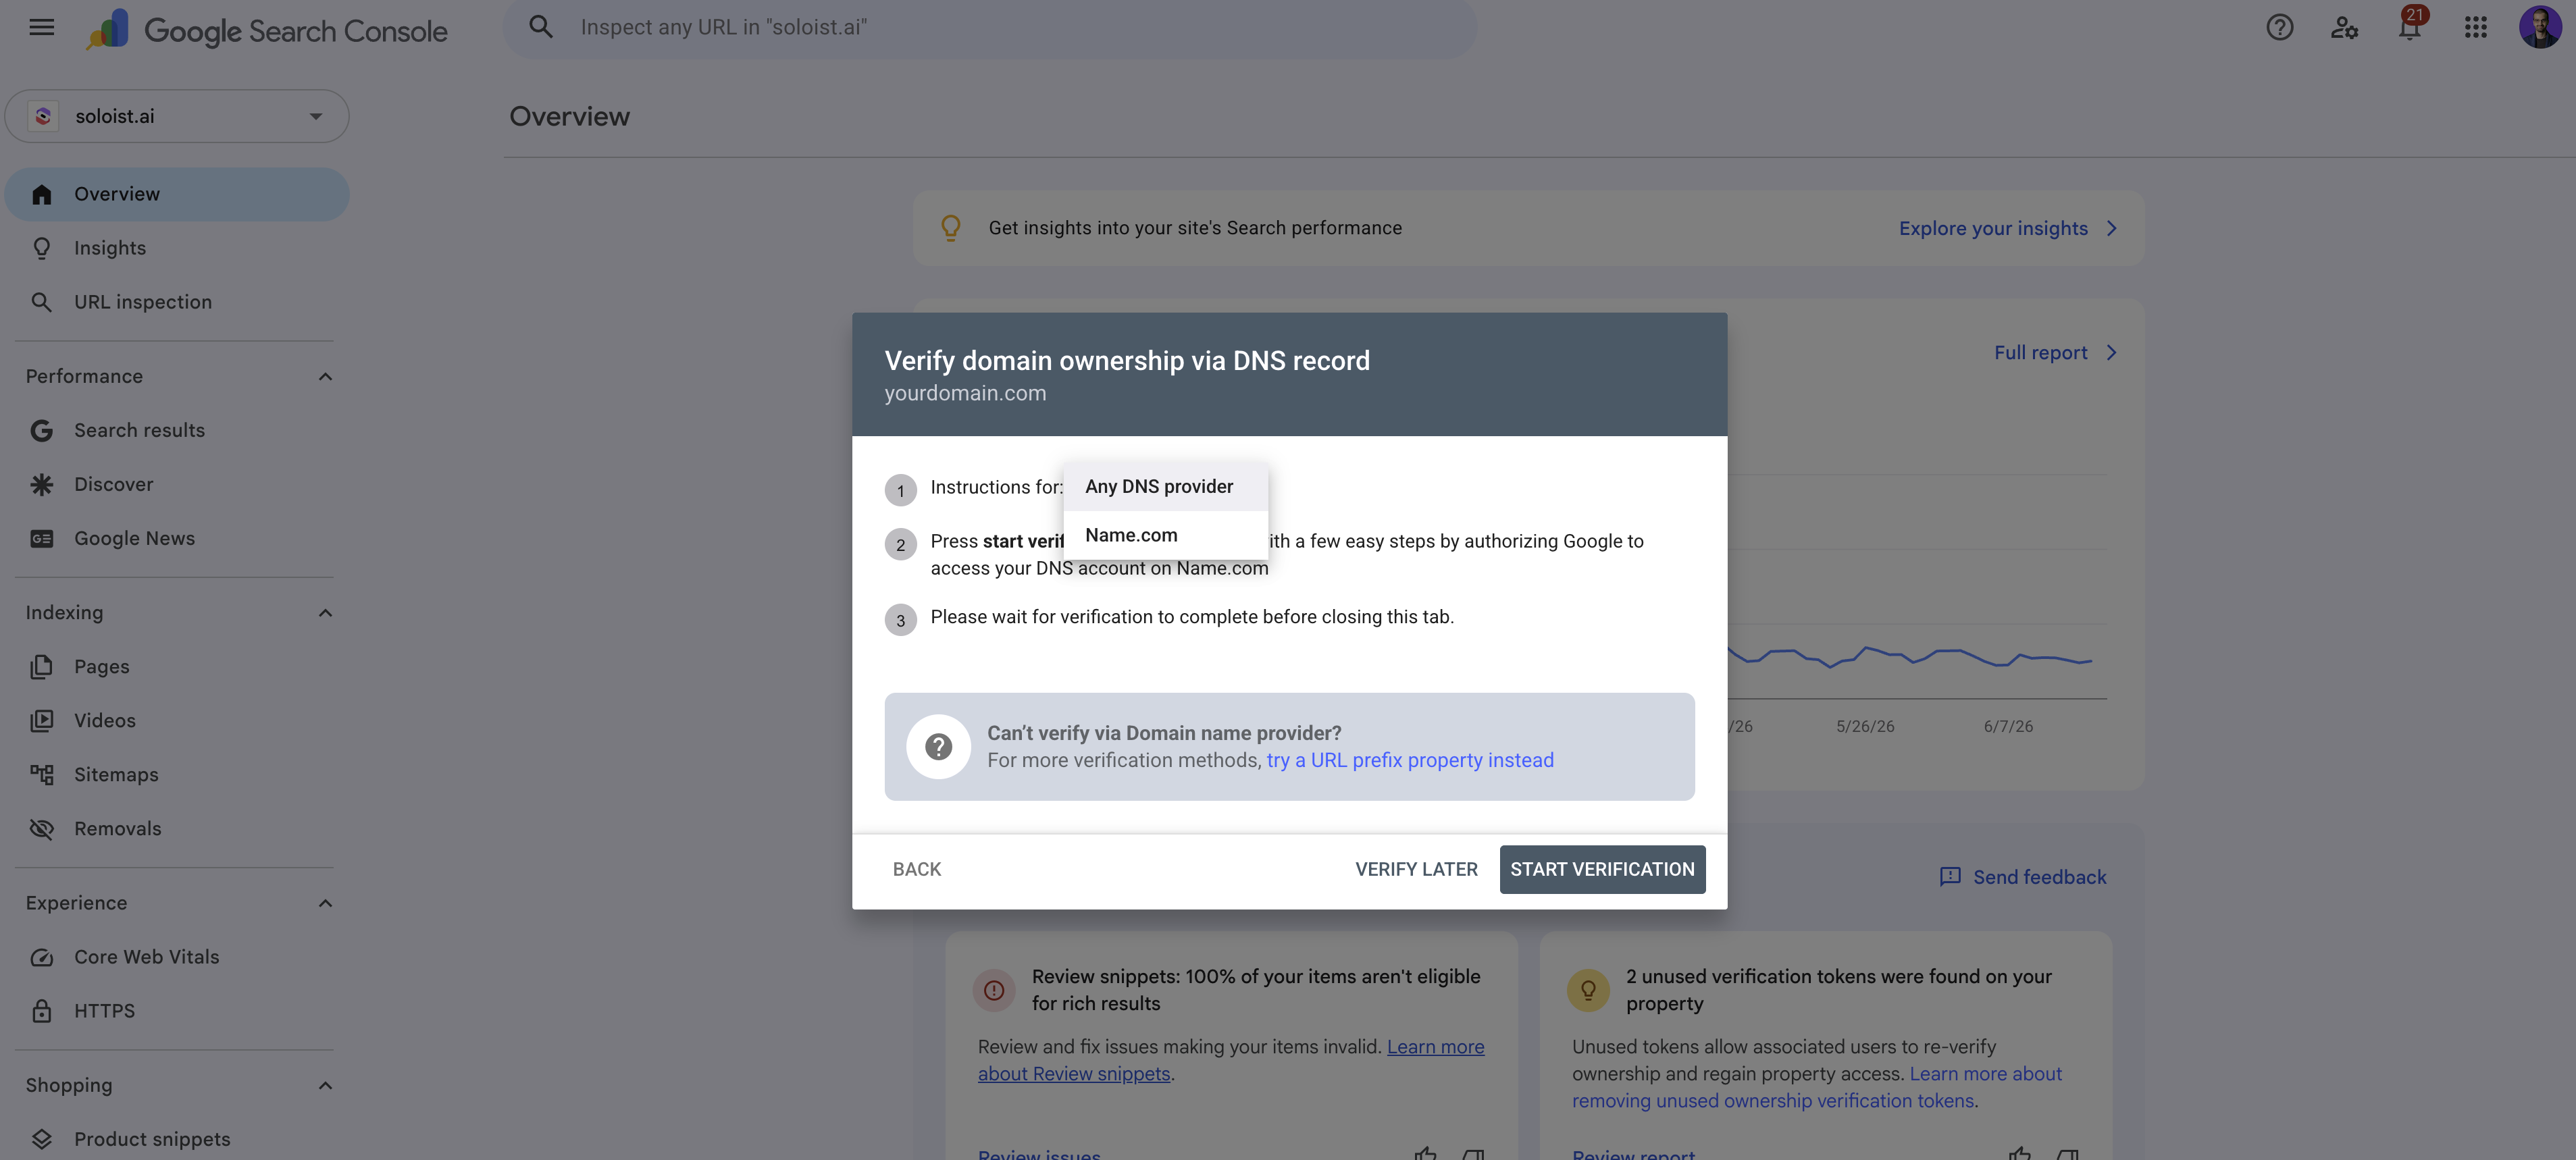This screenshot has height=1160, width=2576.
Task: Choose Any DNS provider from the list
Action: coord(1165,486)
